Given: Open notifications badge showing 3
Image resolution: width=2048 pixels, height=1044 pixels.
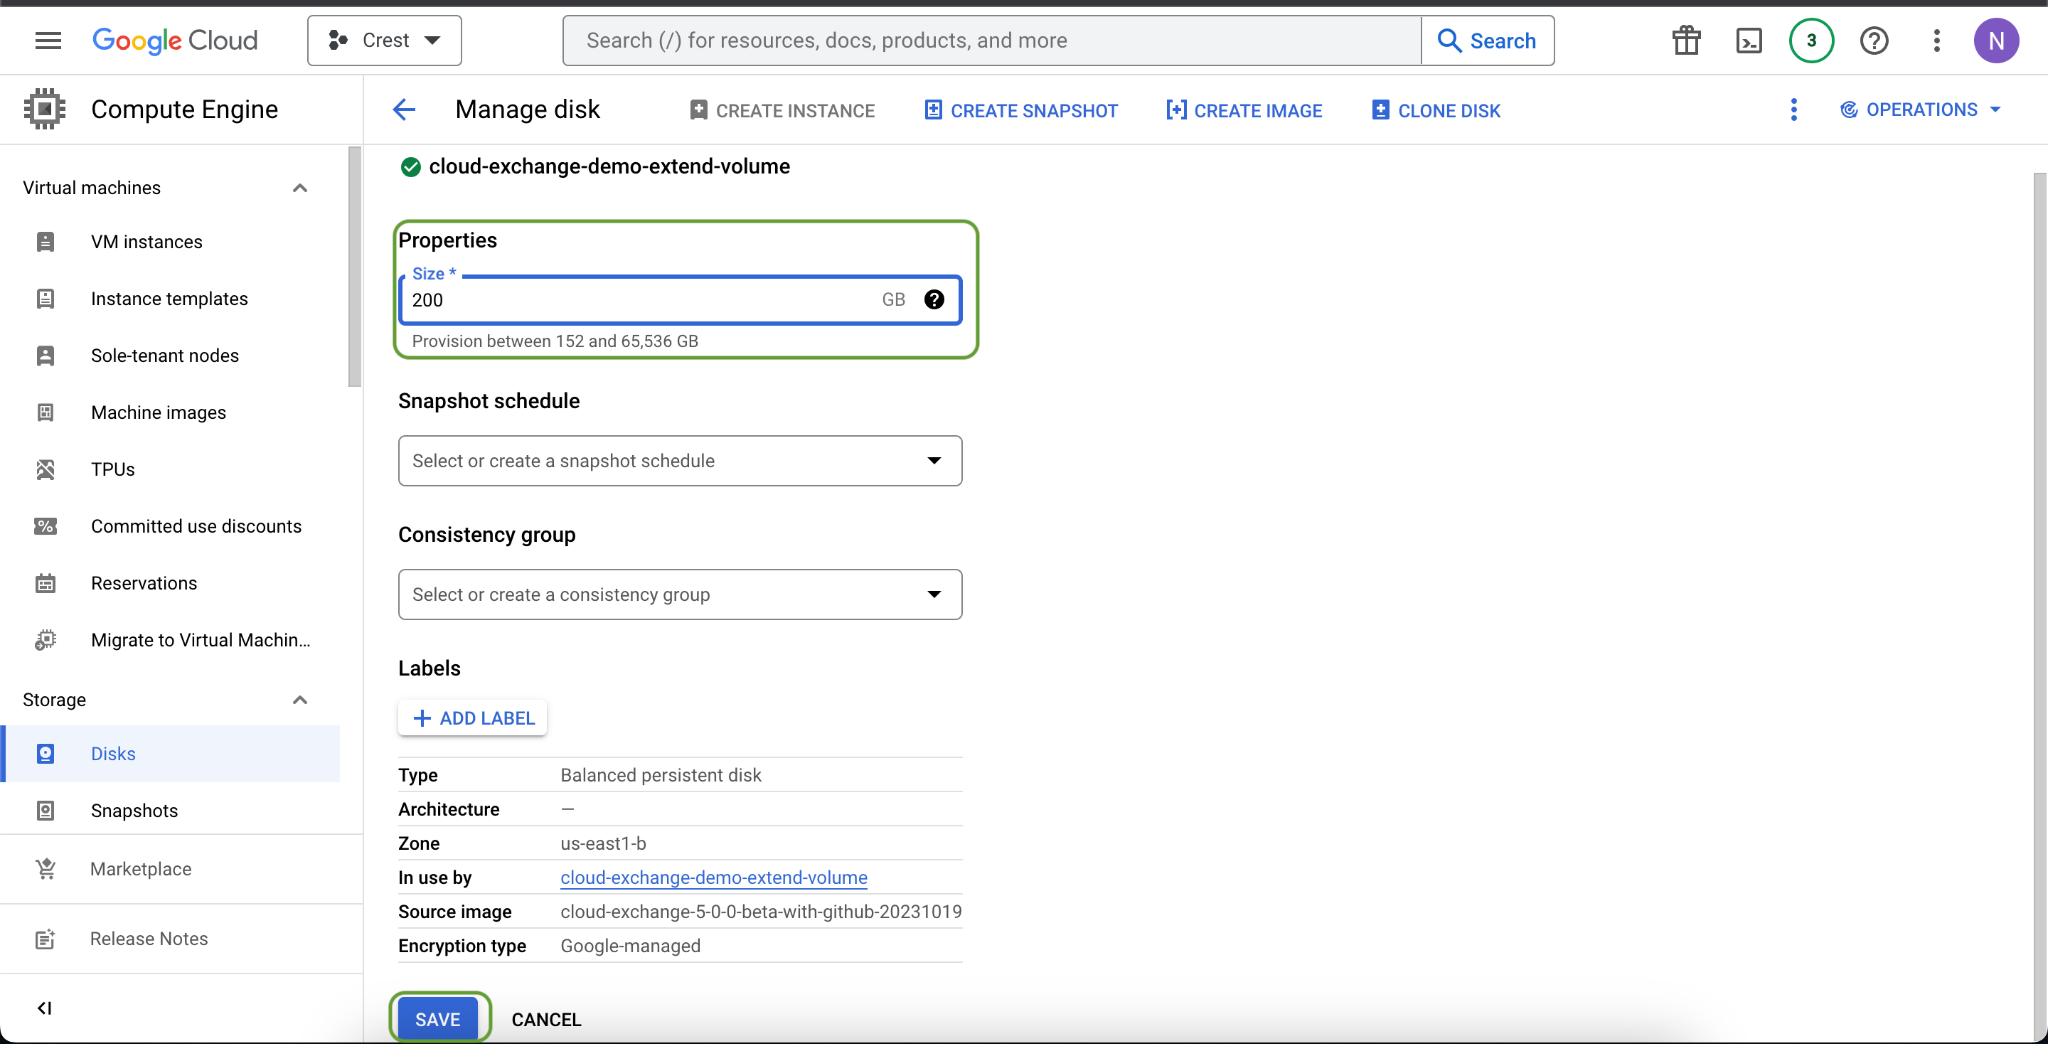Looking at the screenshot, I should coord(1811,40).
